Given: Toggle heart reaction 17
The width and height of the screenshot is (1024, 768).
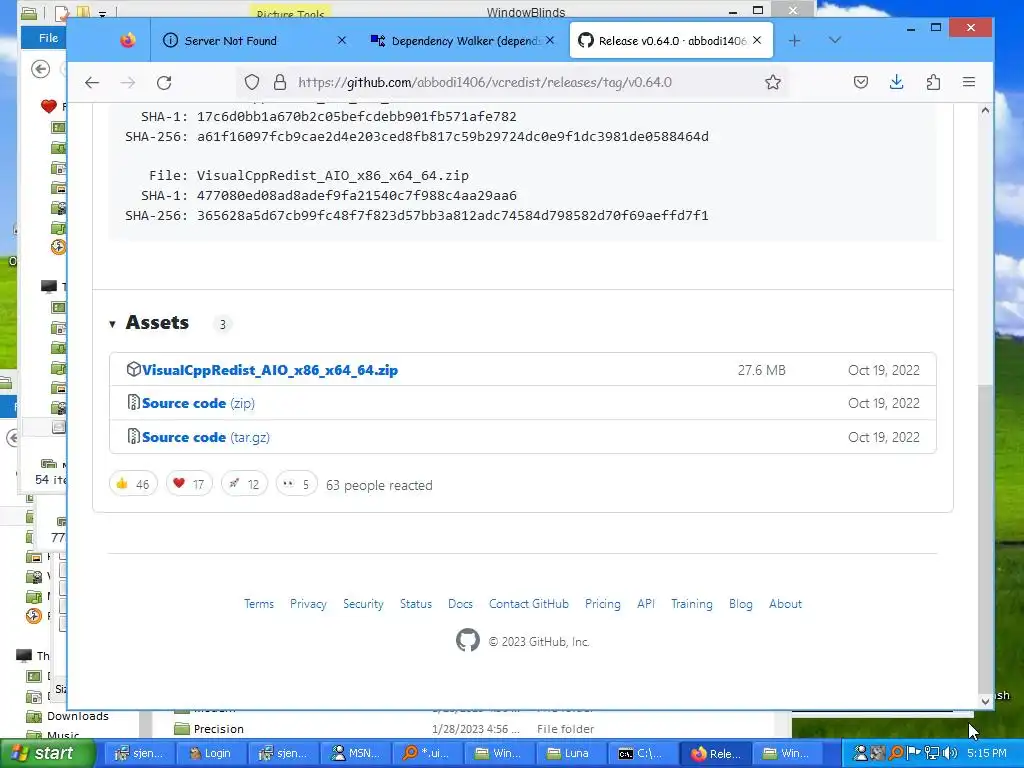Looking at the screenshot, I should click(189, 484).
